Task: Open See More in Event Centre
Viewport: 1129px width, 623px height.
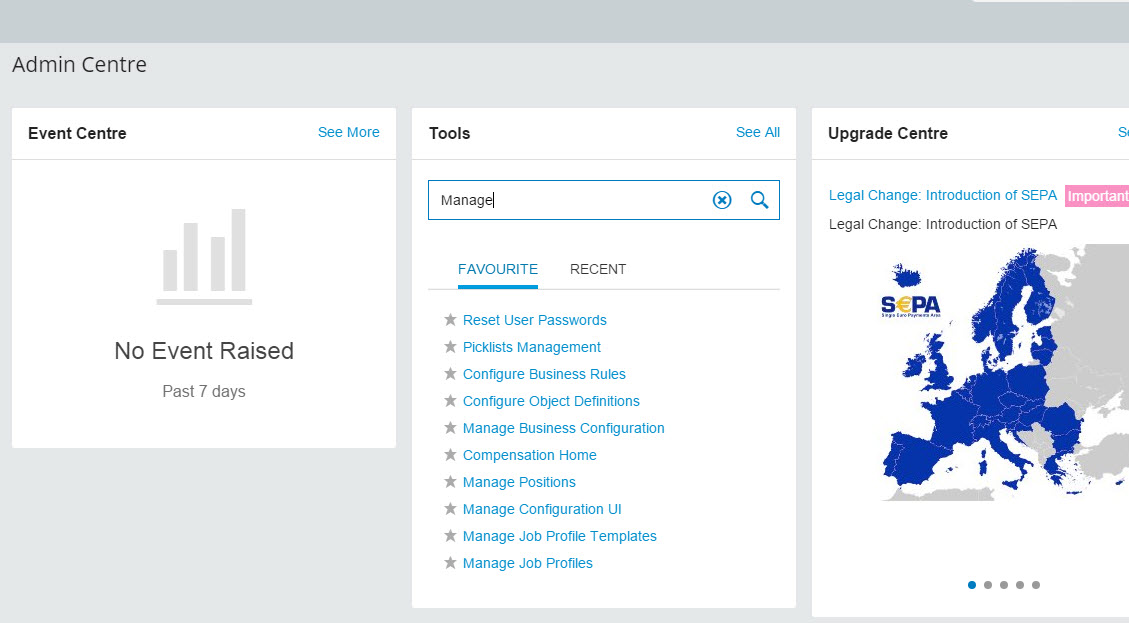Action: (348, 133)
